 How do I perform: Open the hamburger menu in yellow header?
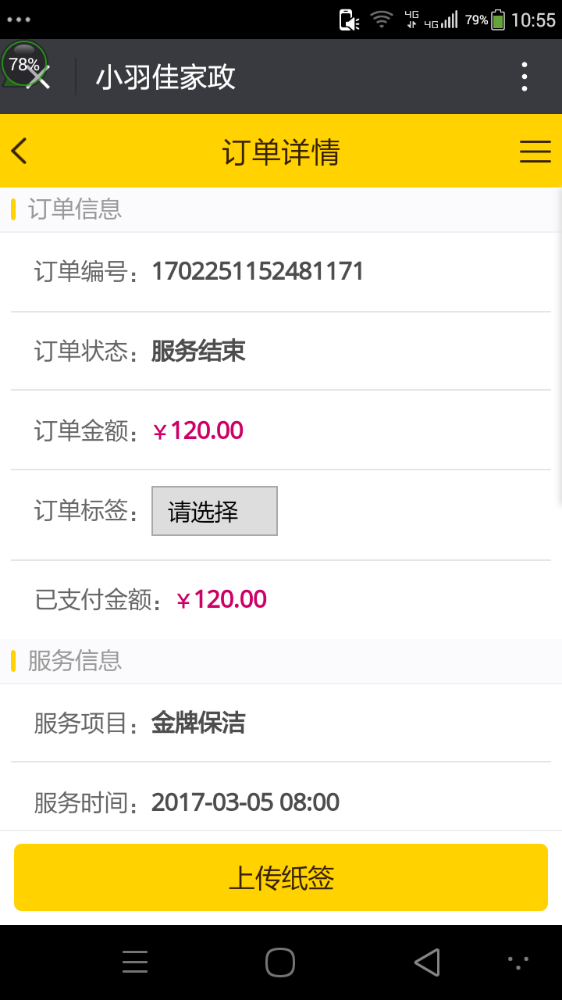(535, 152)
